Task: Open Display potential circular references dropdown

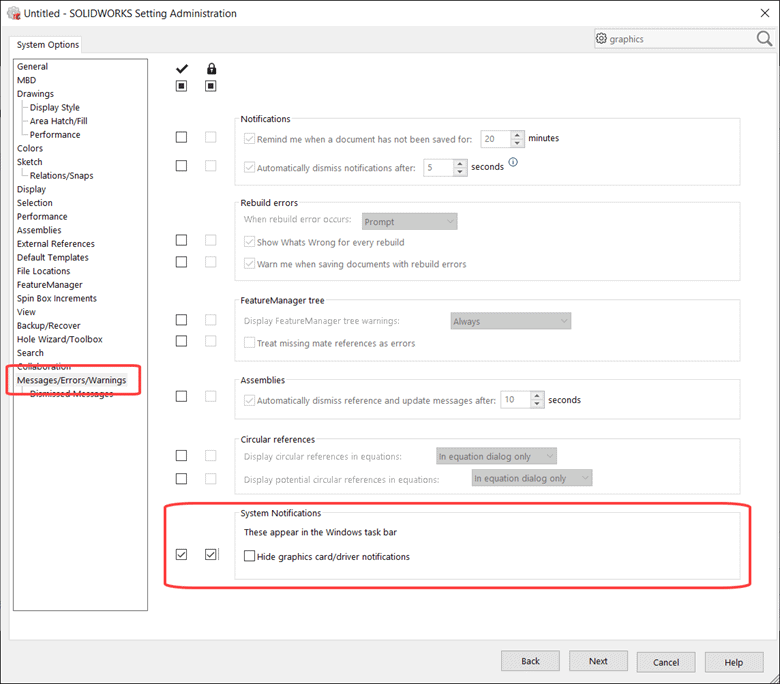Action: pyautogui.click(x=532, y=478)
